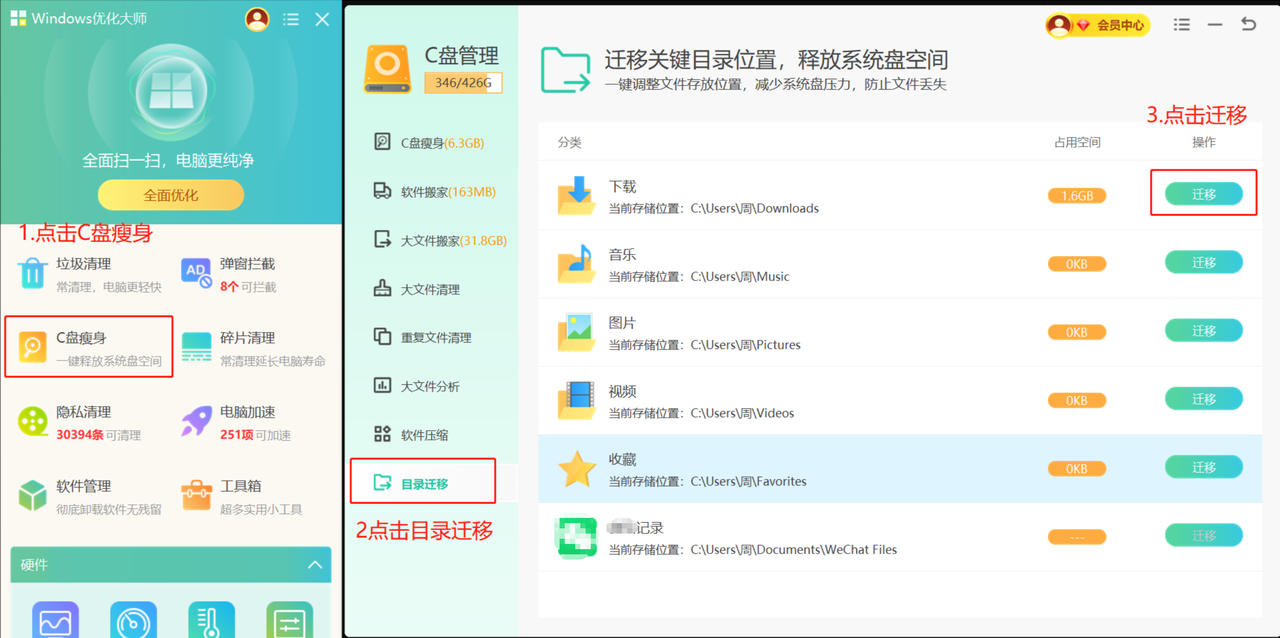Click the 音乐 folder icon
The width and height of the screenshot is (1280, 638).
pyautogui.click(x=576, y=263)
